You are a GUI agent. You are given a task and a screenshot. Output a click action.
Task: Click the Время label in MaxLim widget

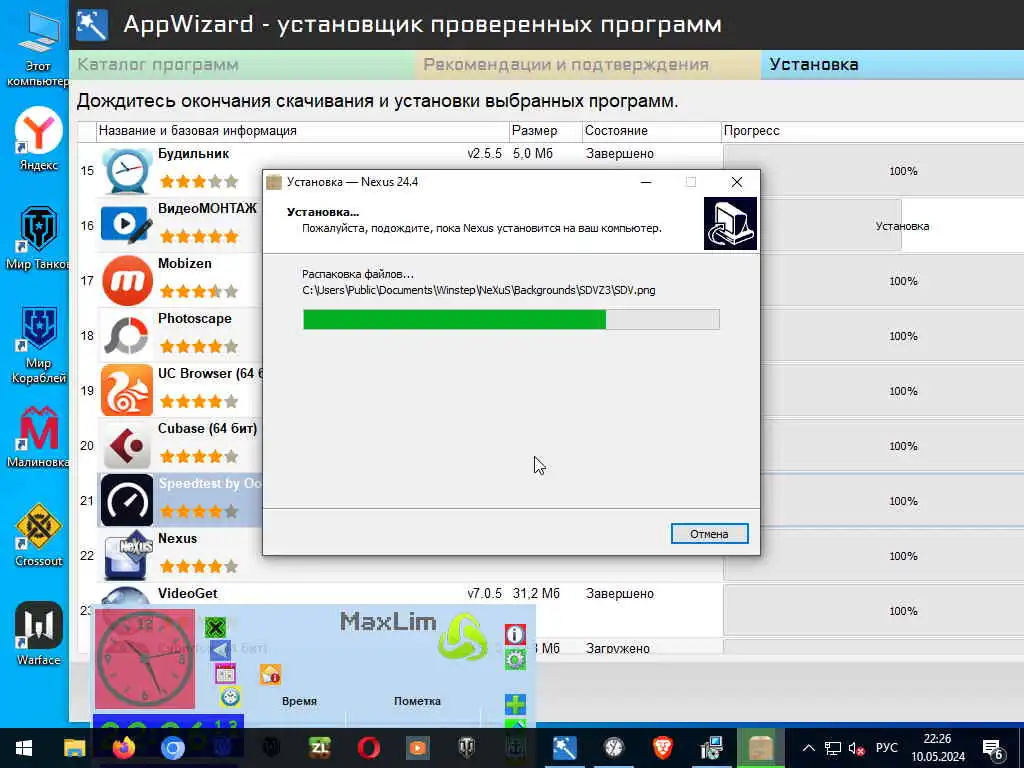[299, 701]
